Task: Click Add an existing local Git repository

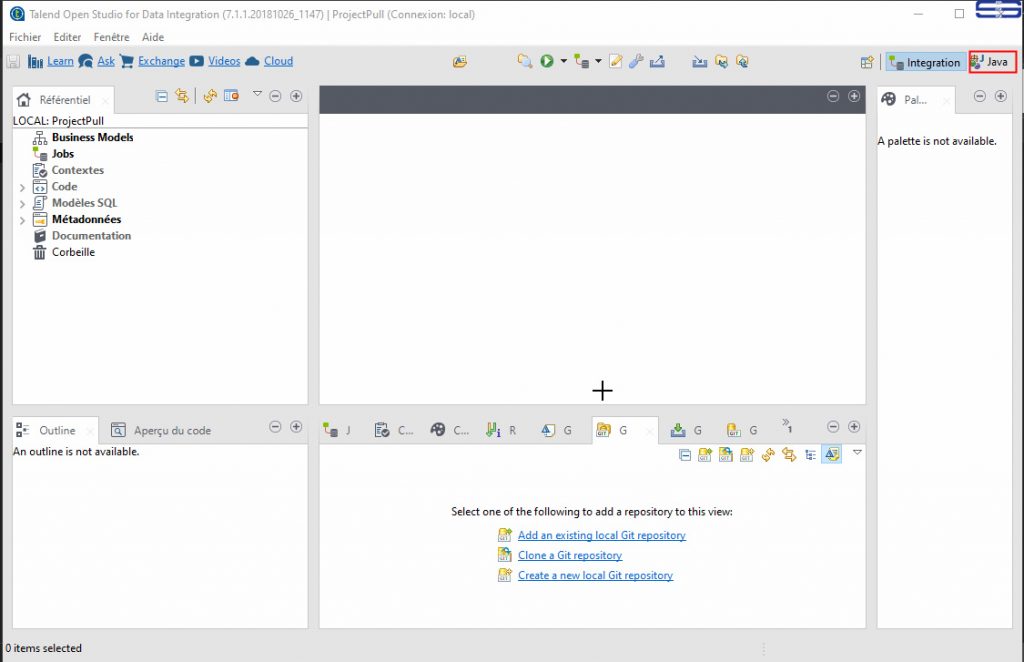Action: coord(601,535)
